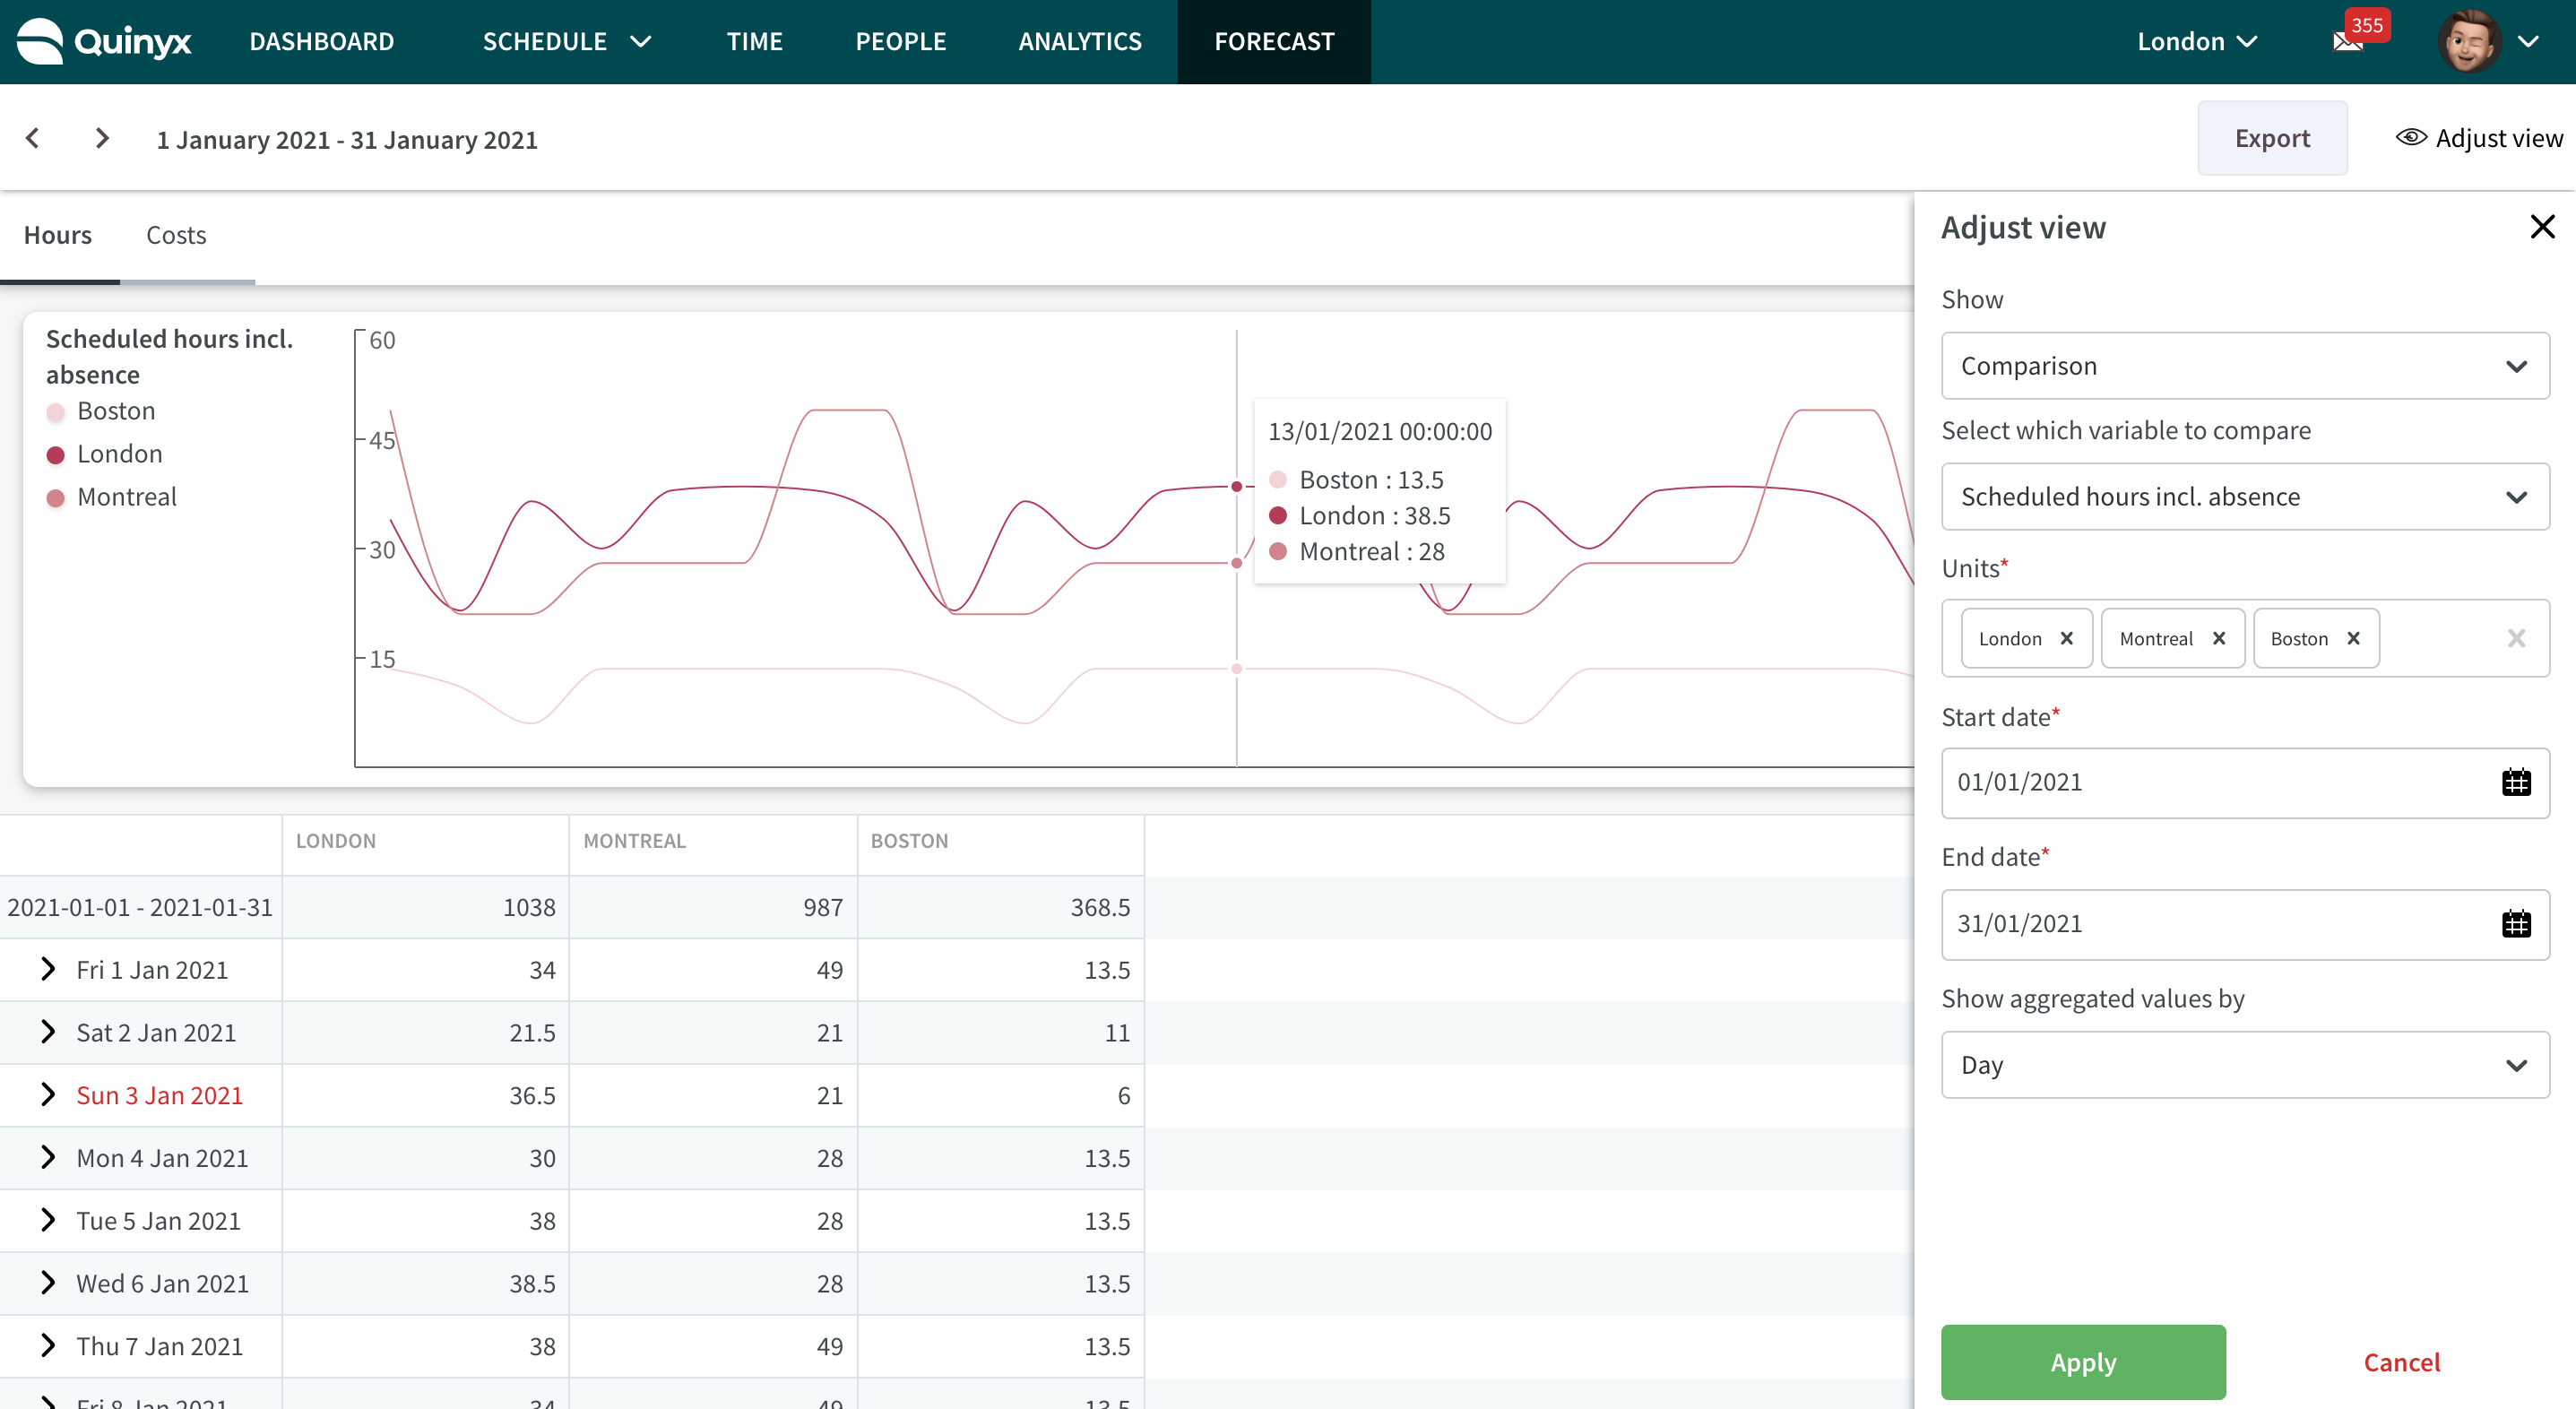Click the Units multi-select field
This screenshot has width=2576, height=1409.
point(2245,638)
